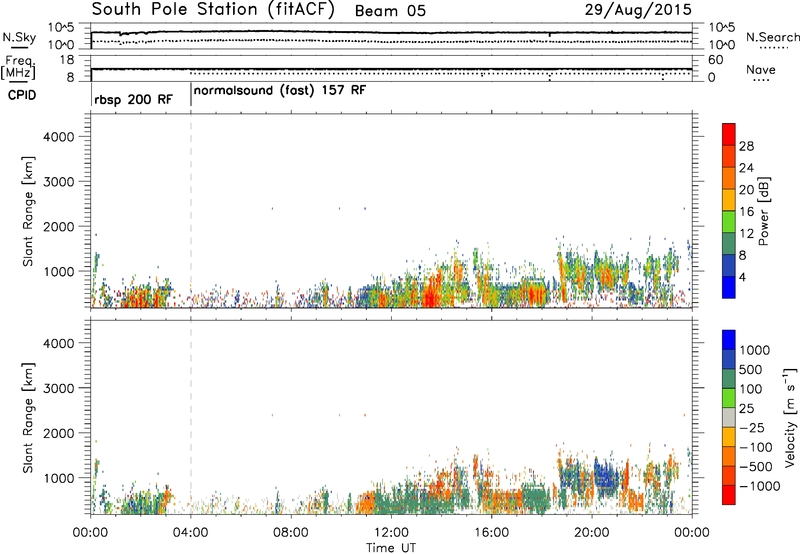Pick the red bottom segment of Velocity colorbar
Viewport: 800px width, 554px height.
click(x=729, y=495)
